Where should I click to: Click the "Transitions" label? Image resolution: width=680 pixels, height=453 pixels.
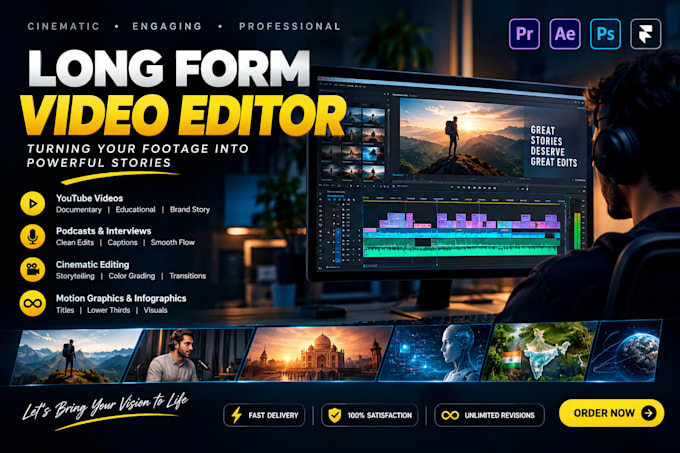(187, 276)
